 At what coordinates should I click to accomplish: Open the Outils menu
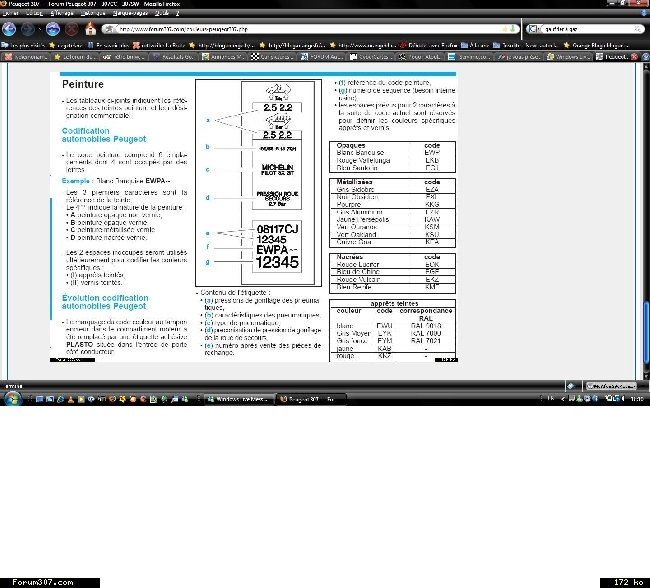[x=162, y=13]
